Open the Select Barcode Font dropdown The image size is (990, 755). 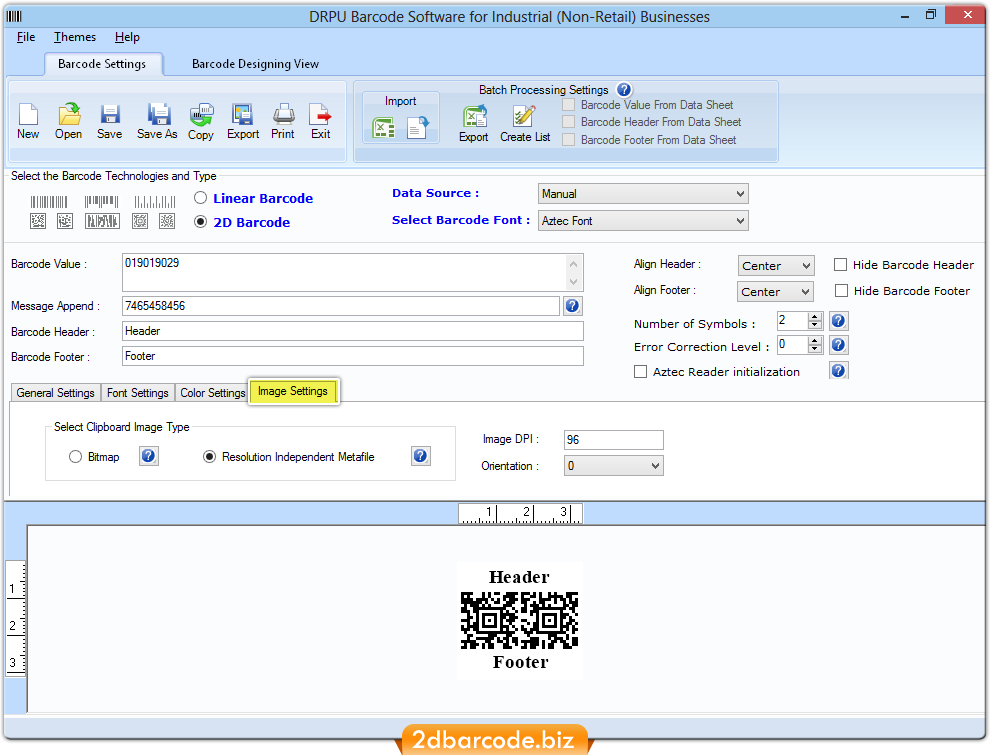(x=643, y=221)
